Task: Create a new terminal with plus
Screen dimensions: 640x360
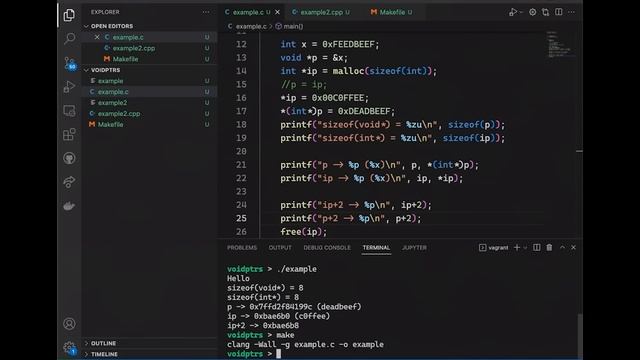Action: [517, 247]
